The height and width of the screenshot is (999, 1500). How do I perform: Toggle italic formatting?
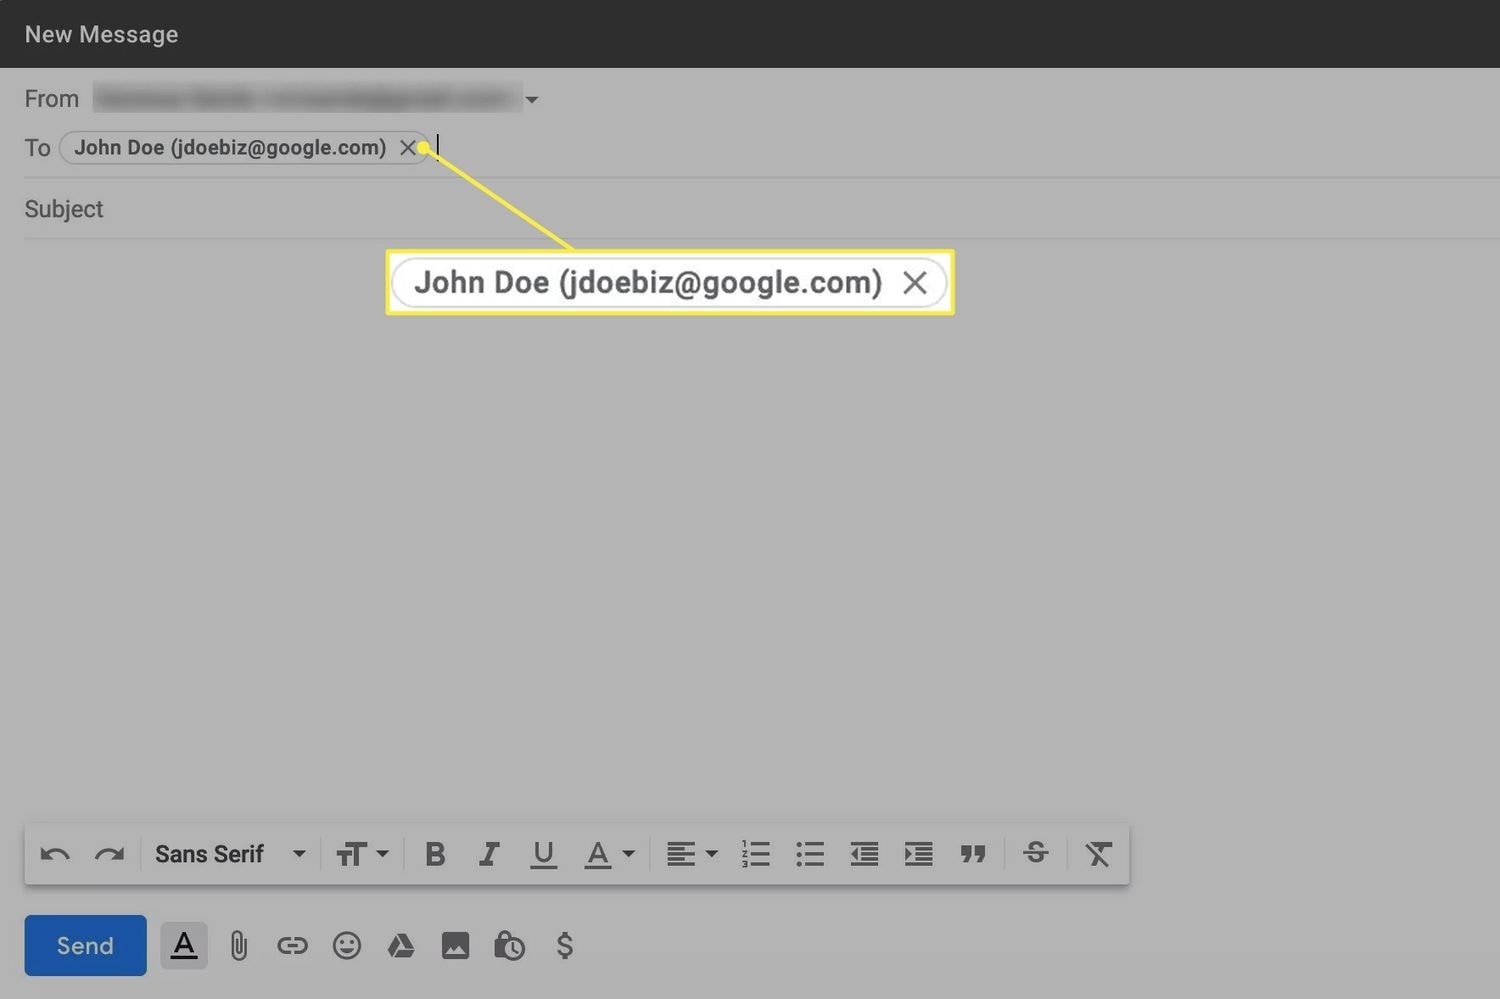point(489,854)
